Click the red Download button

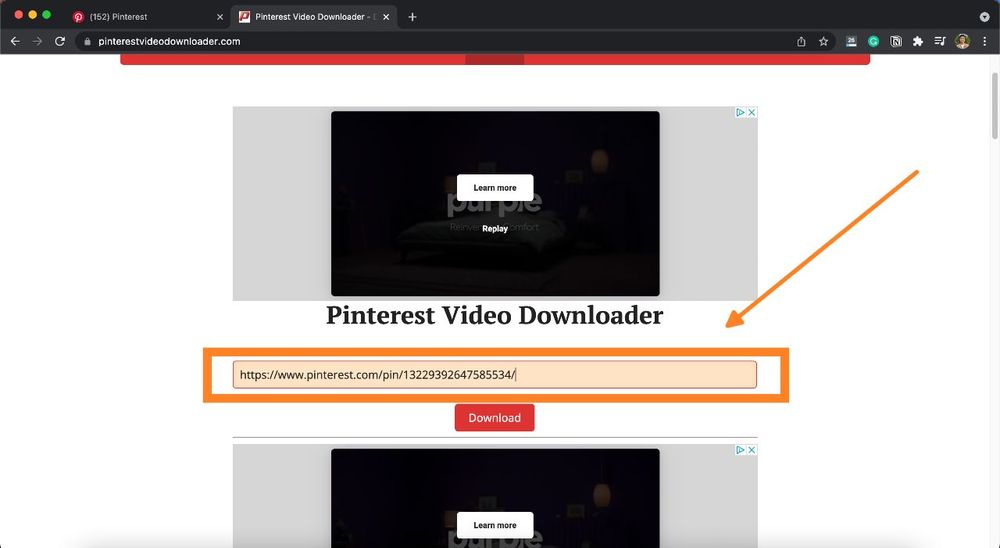tap(494, 418)
